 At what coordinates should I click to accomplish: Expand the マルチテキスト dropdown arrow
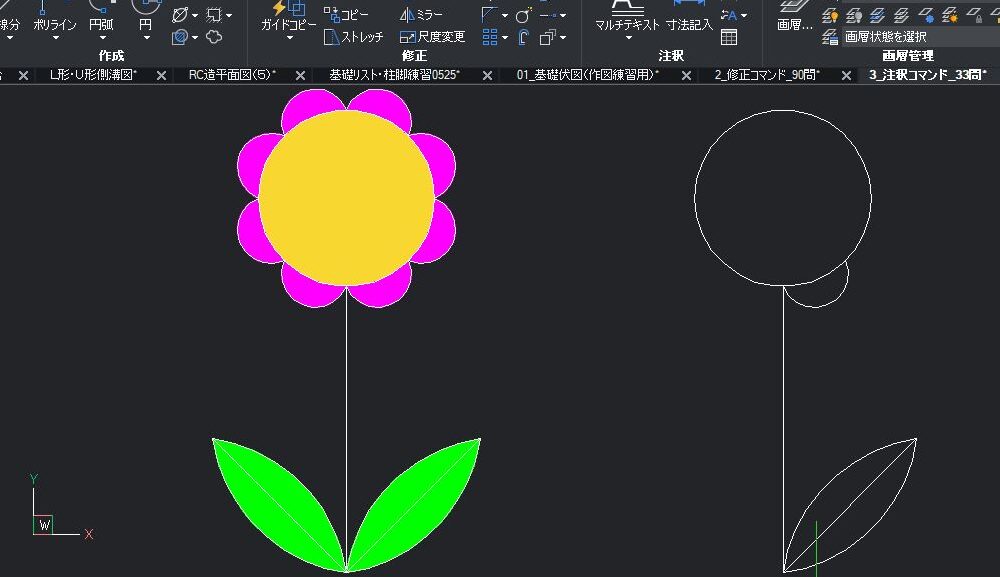[x=628, y=38]
